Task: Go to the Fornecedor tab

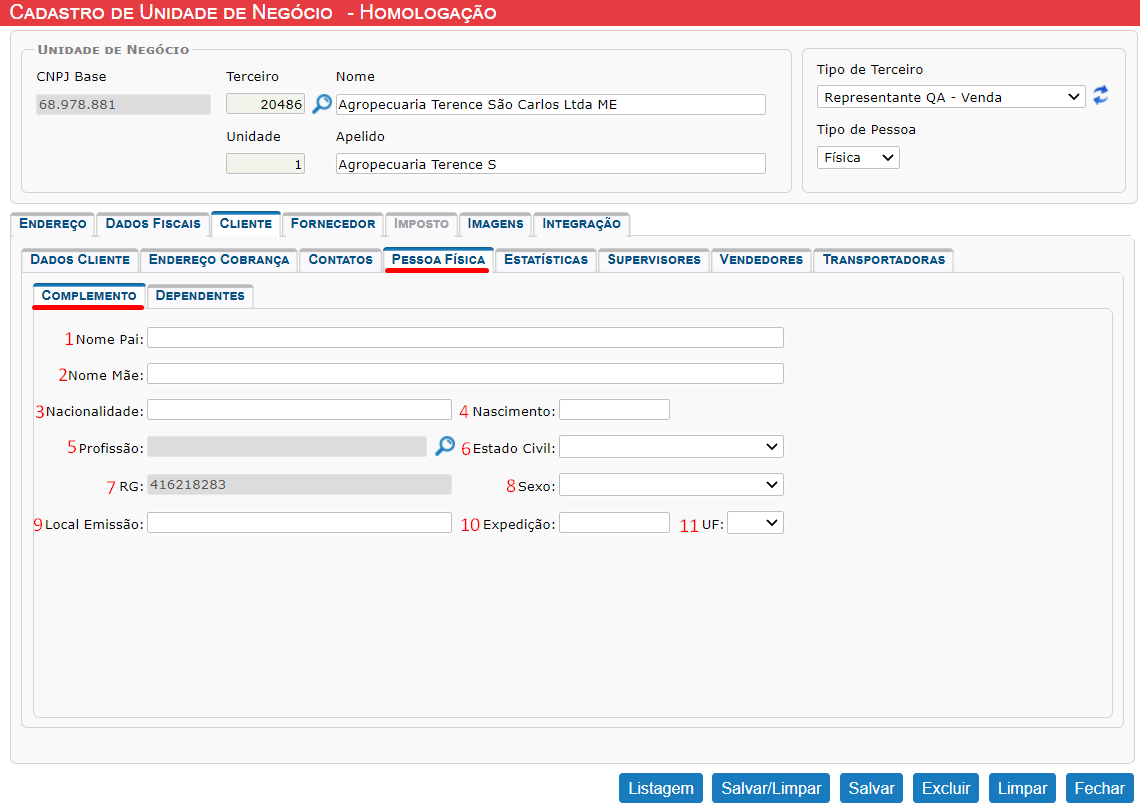Action: click(x=333, y=224)
